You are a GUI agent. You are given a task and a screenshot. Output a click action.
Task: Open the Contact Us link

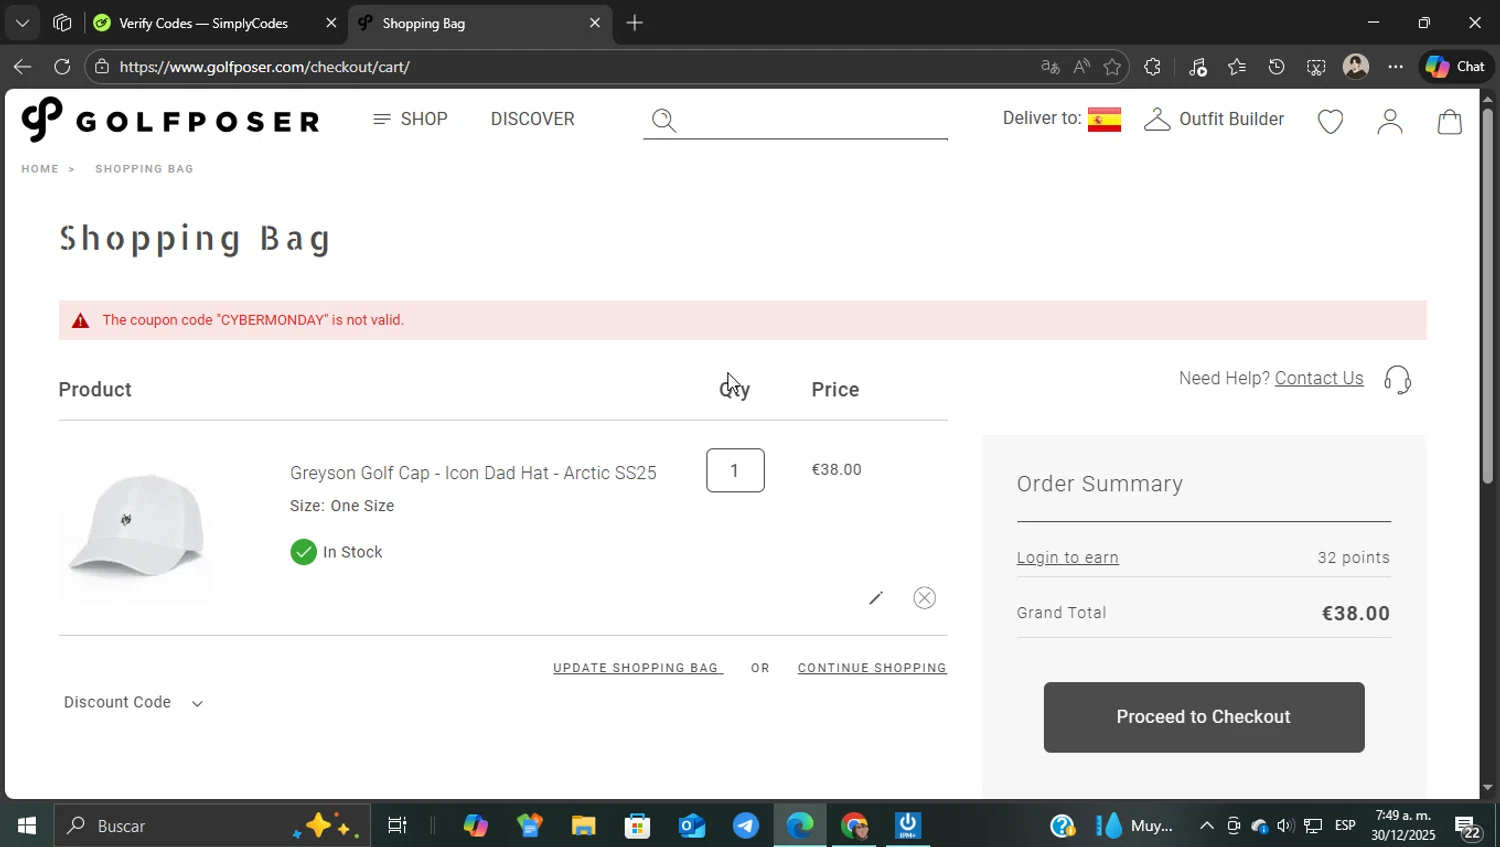[1319, 378]
